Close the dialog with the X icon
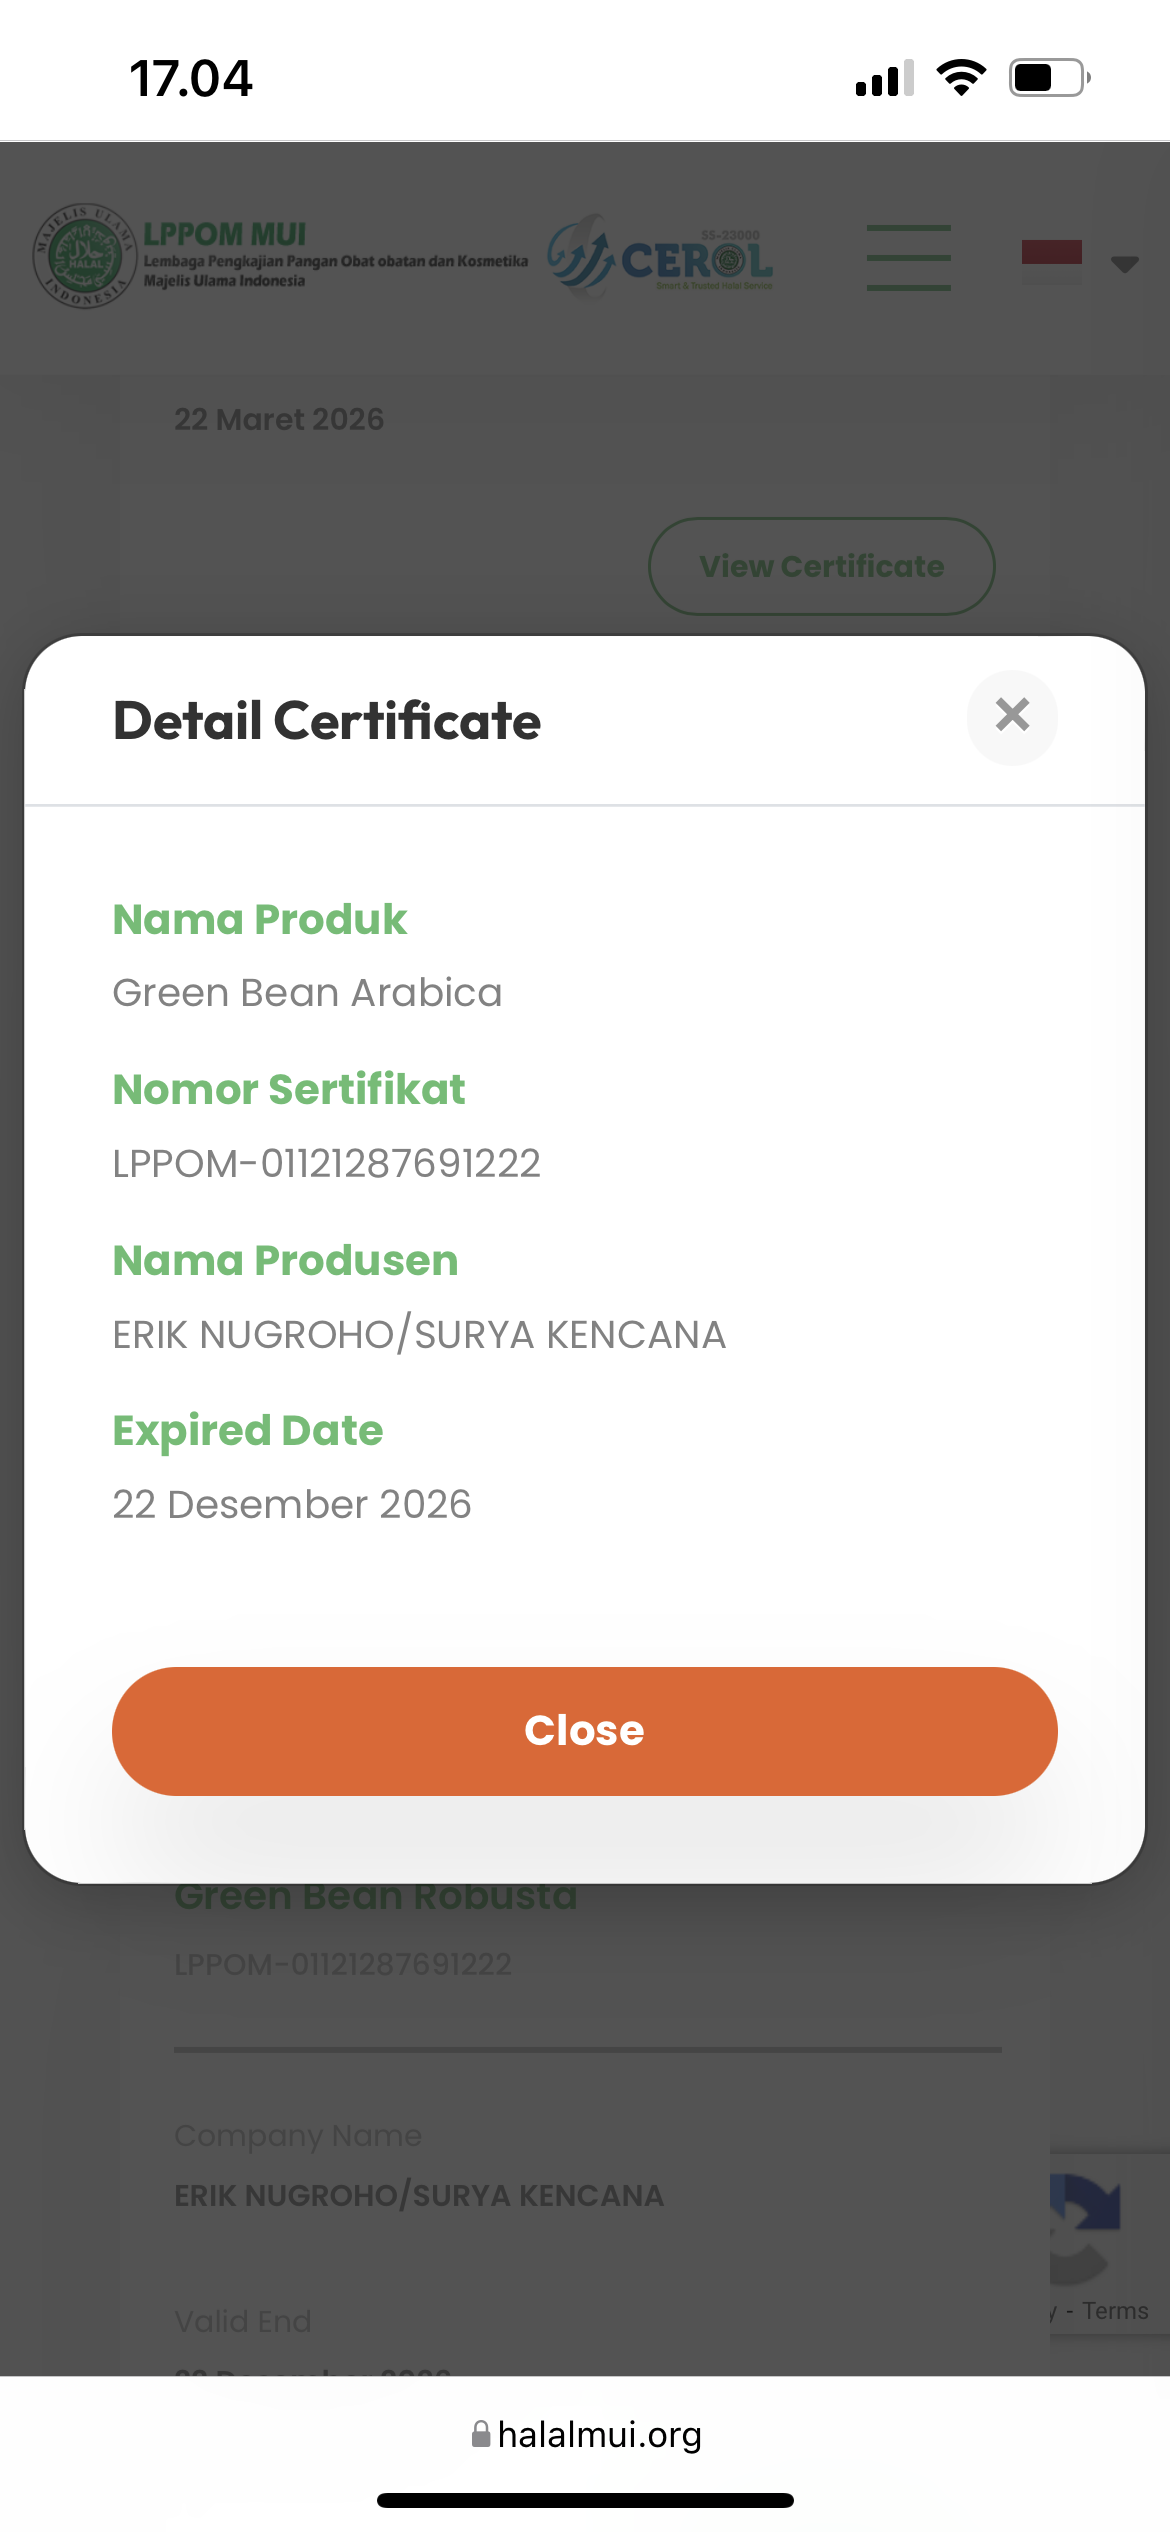 click(x=1012, y=716)
